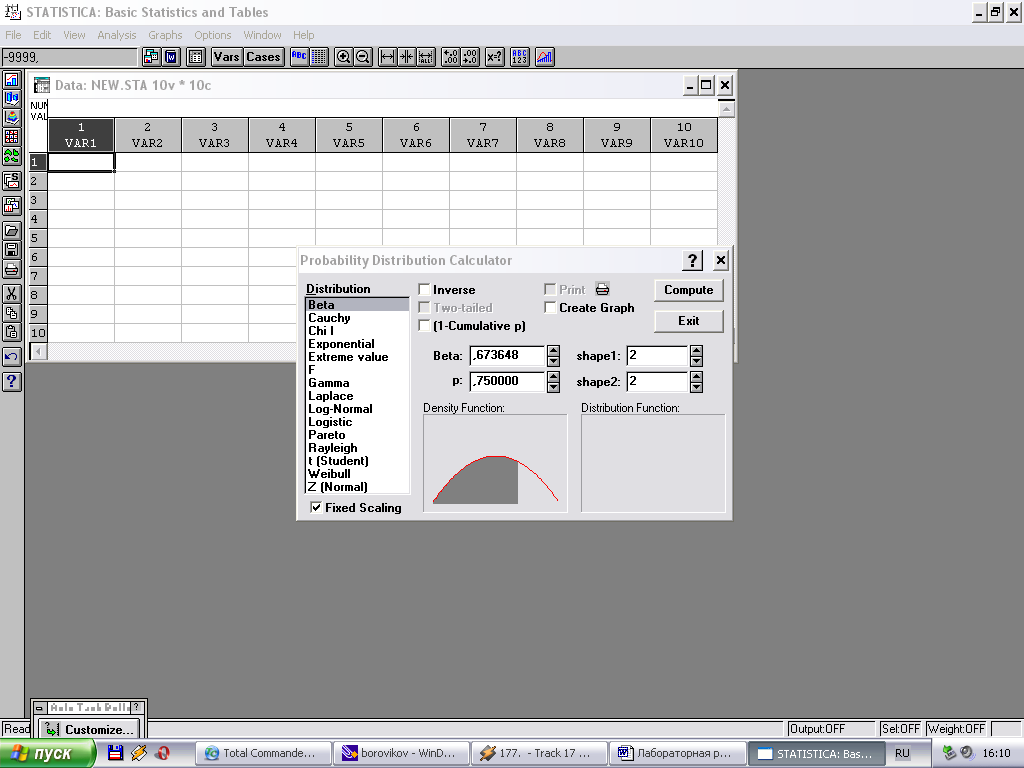Open the Window menu
This screenshot has width=1024, height=768.
[263, 35]
